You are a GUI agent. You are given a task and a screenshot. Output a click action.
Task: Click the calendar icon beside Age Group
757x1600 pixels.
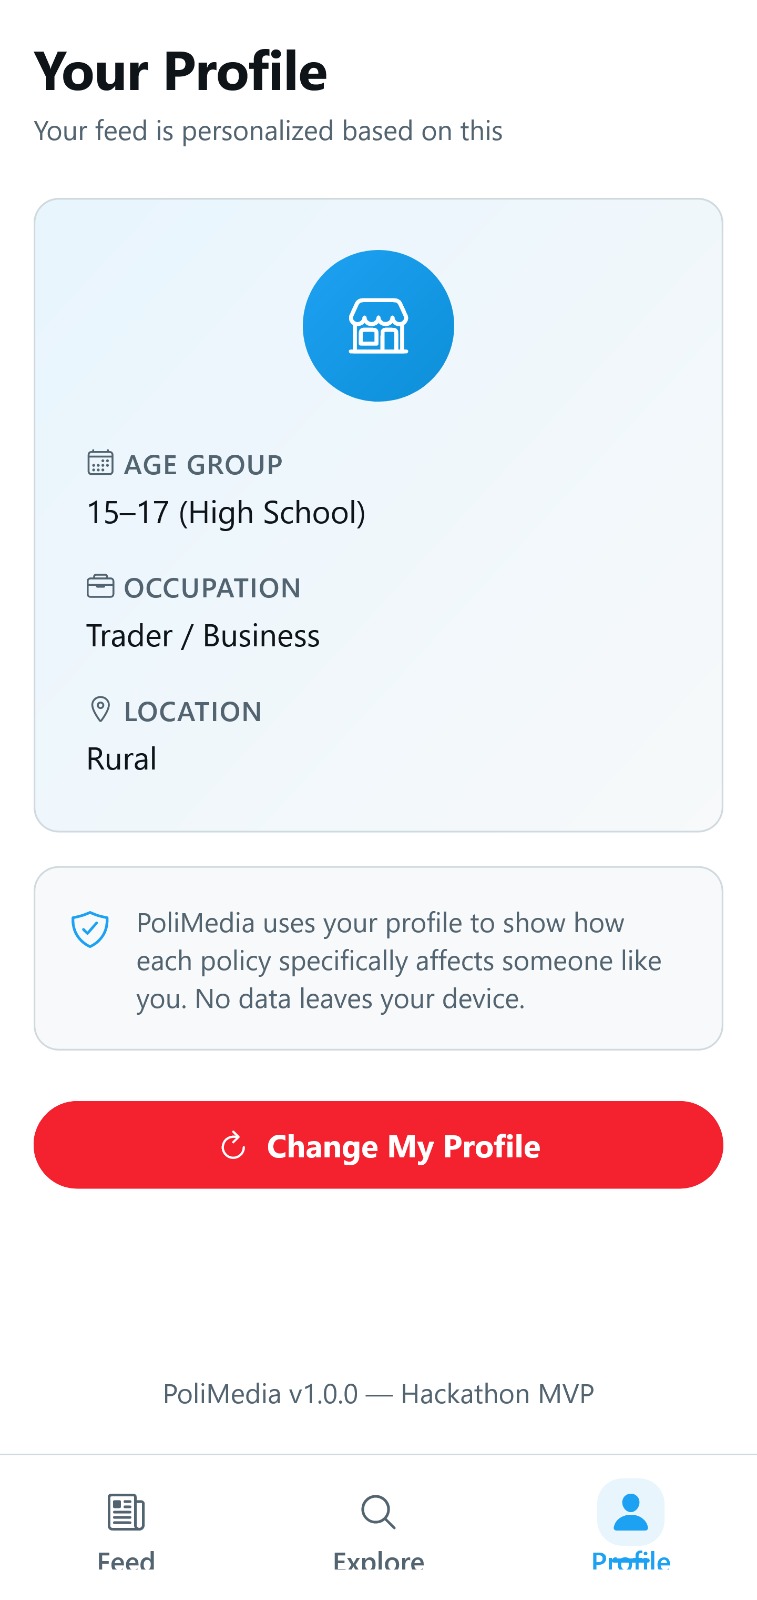click(x=100, y=462)
